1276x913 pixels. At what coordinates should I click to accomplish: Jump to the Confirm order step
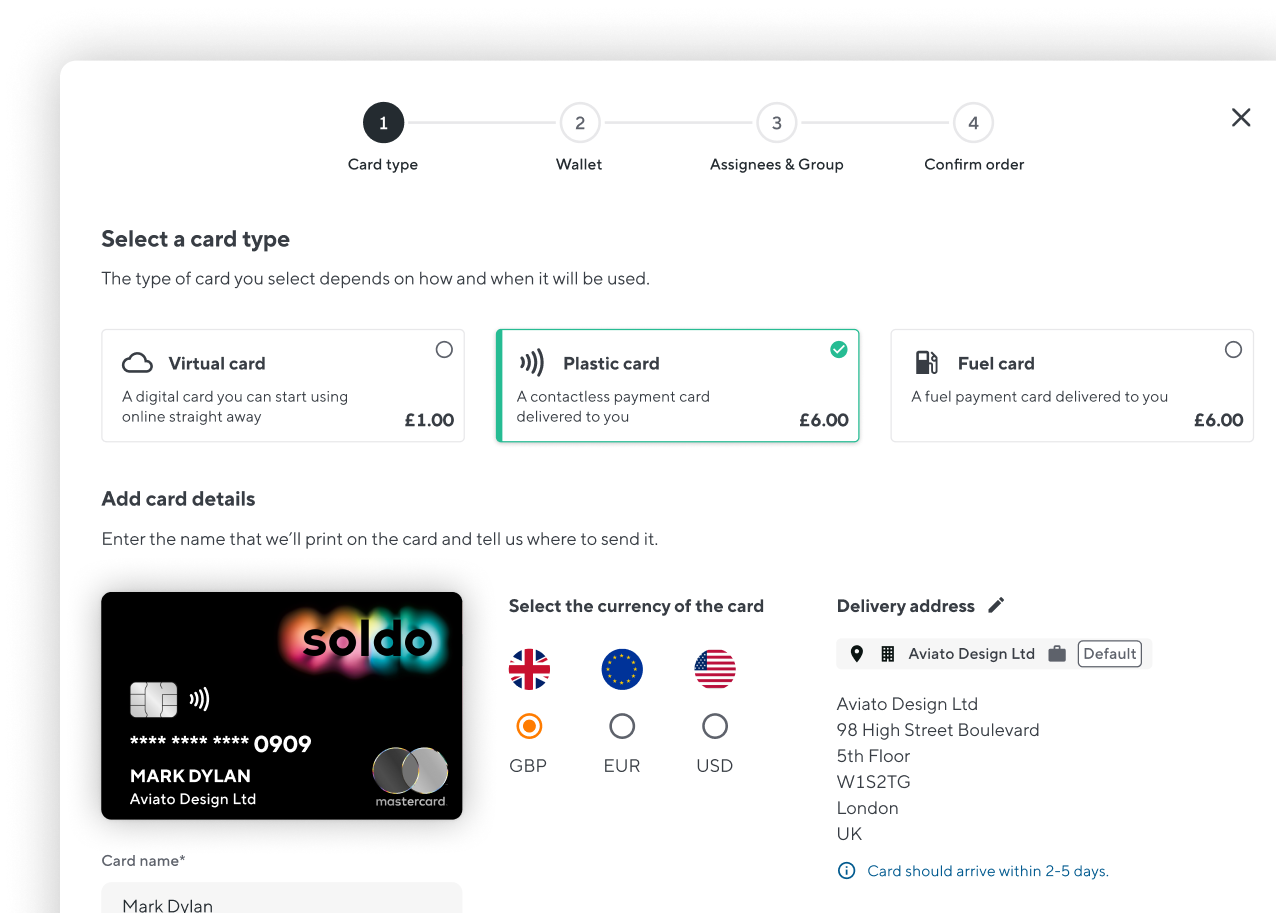(973, 122)
